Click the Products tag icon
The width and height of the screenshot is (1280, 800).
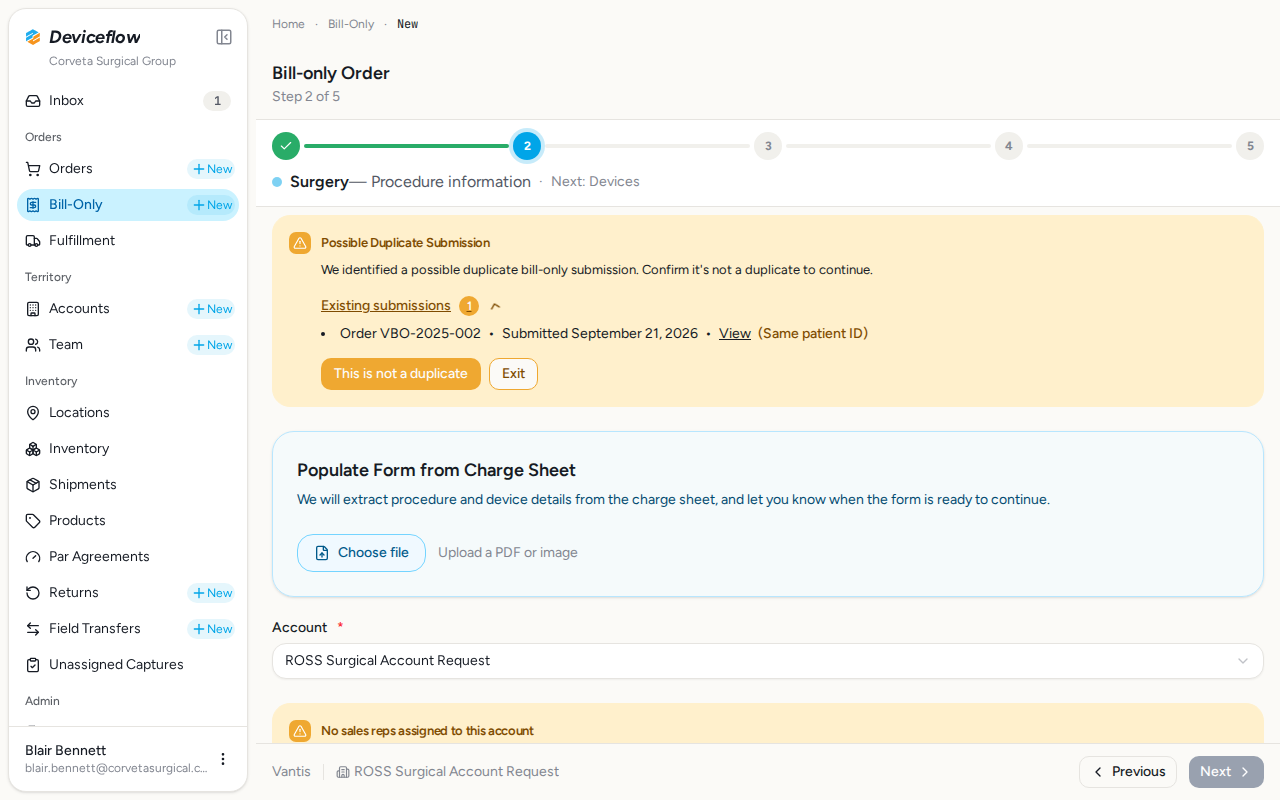(33, 521)
